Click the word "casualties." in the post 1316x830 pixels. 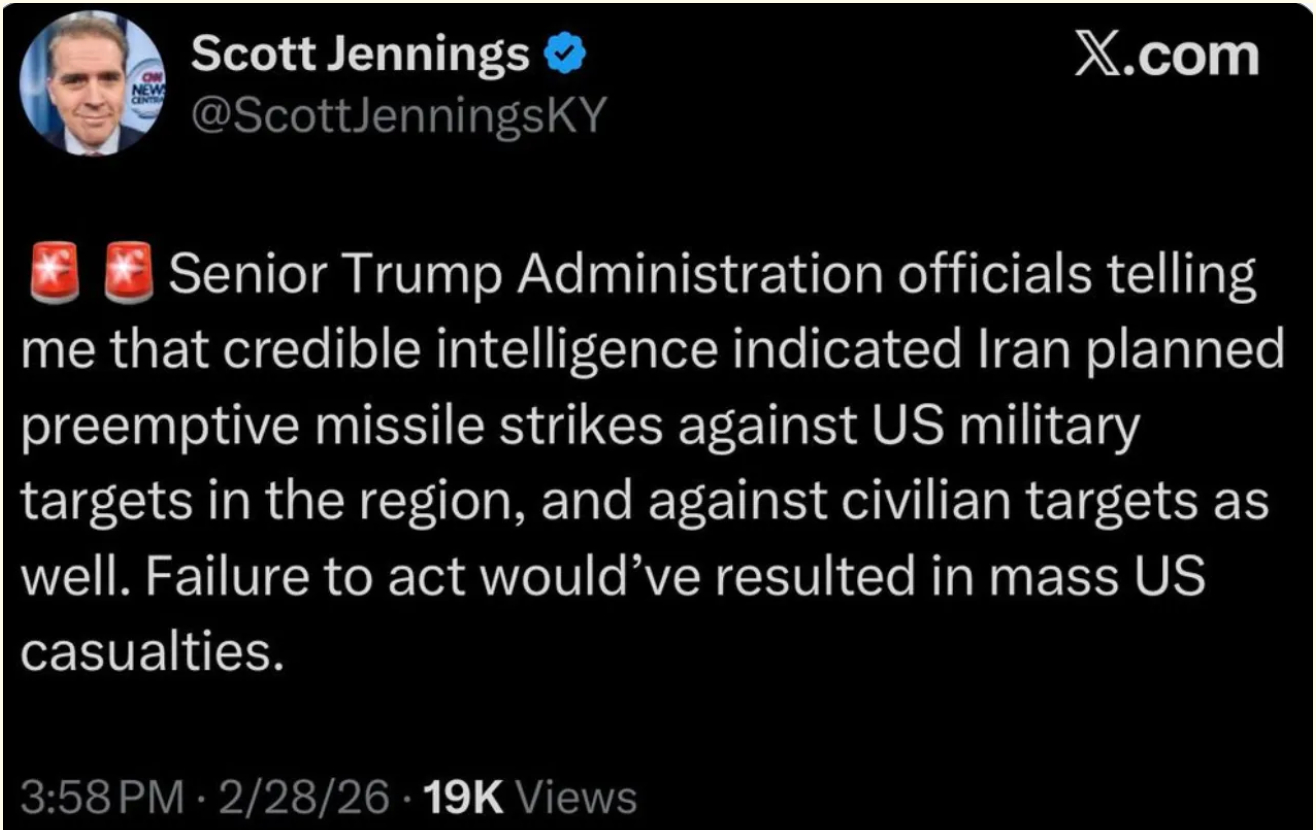tap(146, 651)
